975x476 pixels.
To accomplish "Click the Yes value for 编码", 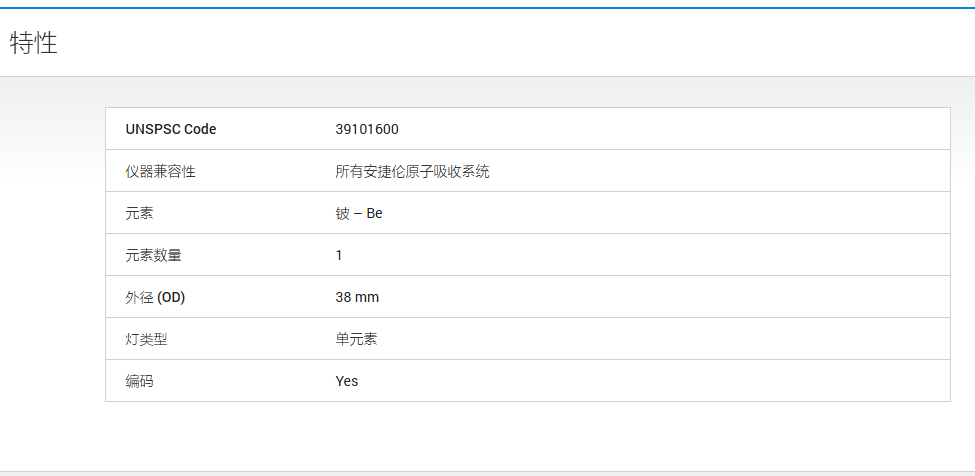I will (347, 381).
